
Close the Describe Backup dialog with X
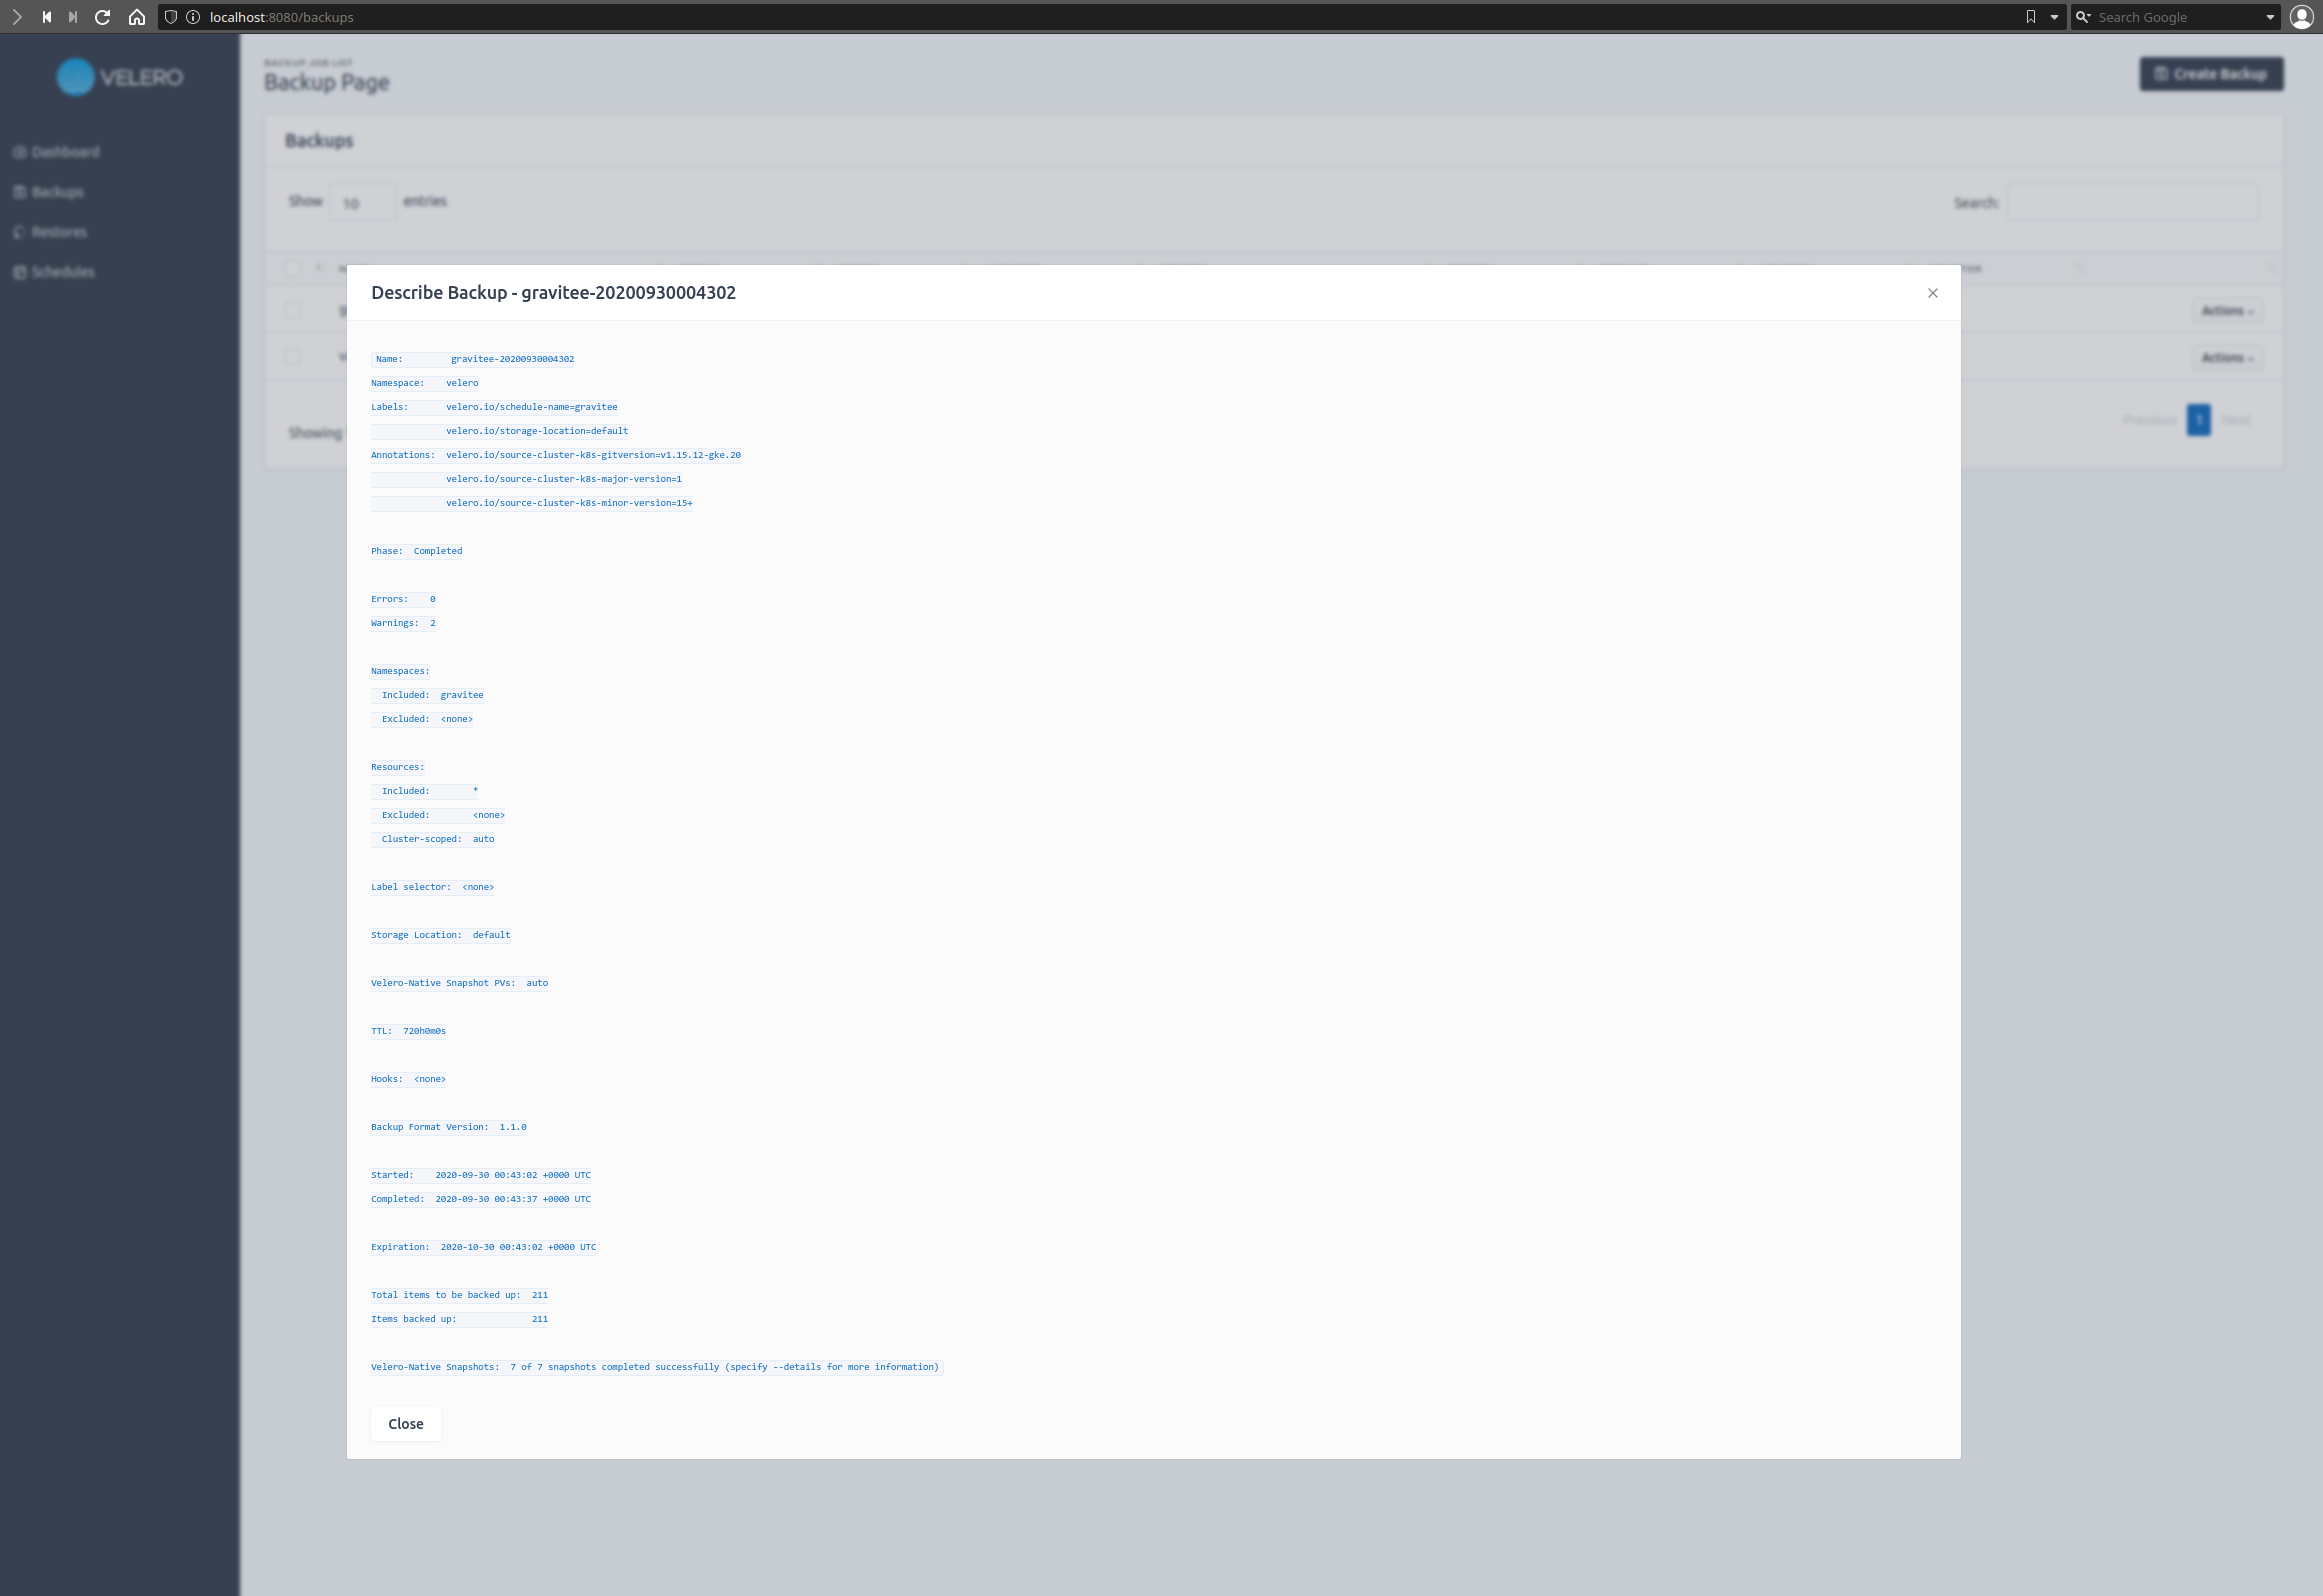pyautogui.click(x=1932, y=293)
